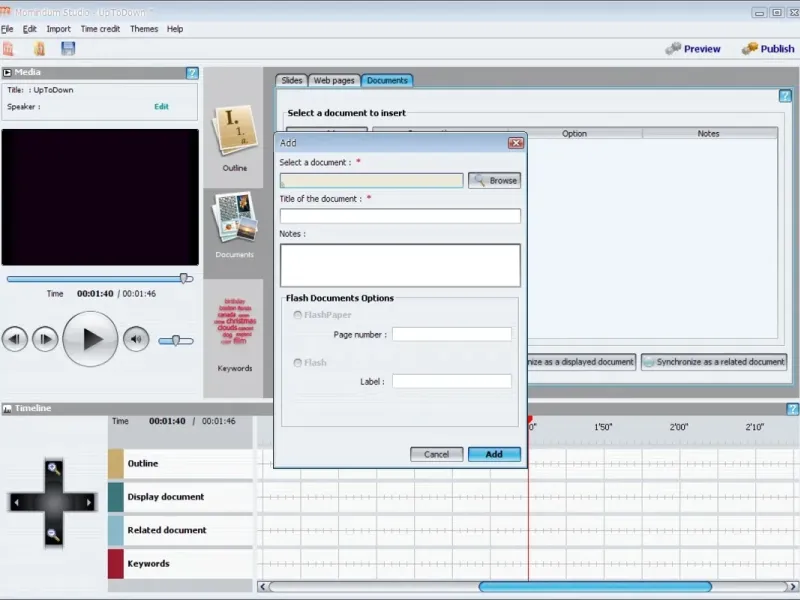
Task: Select the Flash radio button
Action: (297, 363)
